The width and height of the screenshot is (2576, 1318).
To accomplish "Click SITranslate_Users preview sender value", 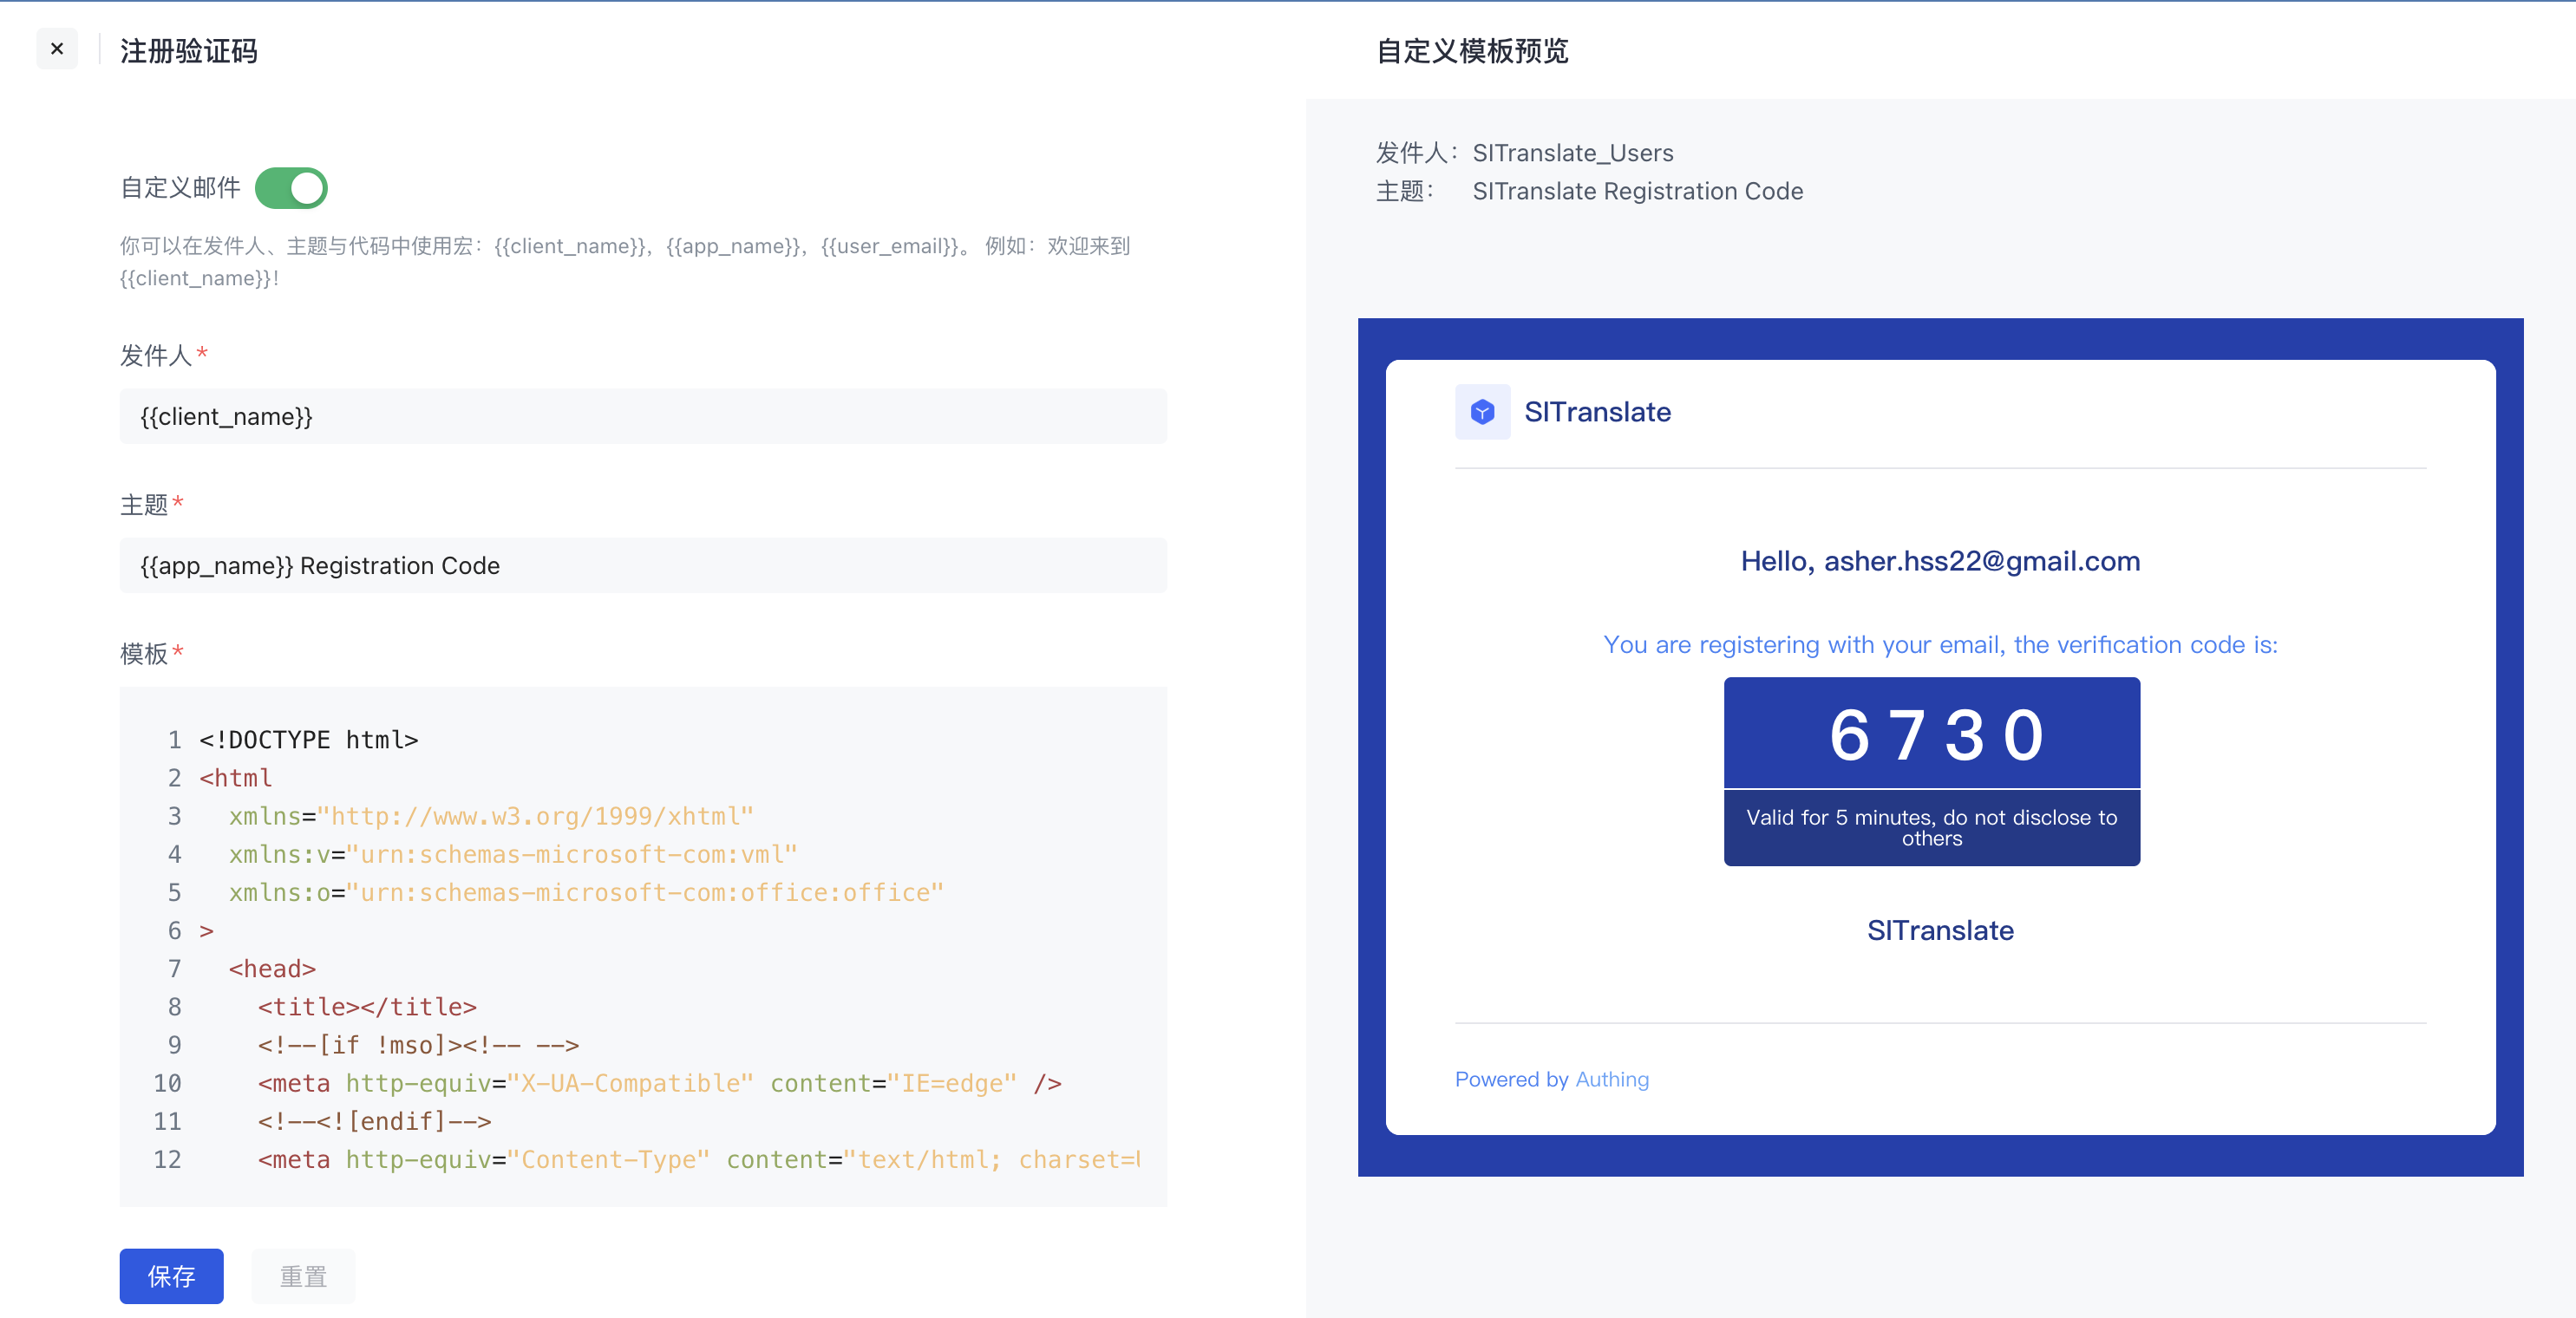I will 1572,153.
